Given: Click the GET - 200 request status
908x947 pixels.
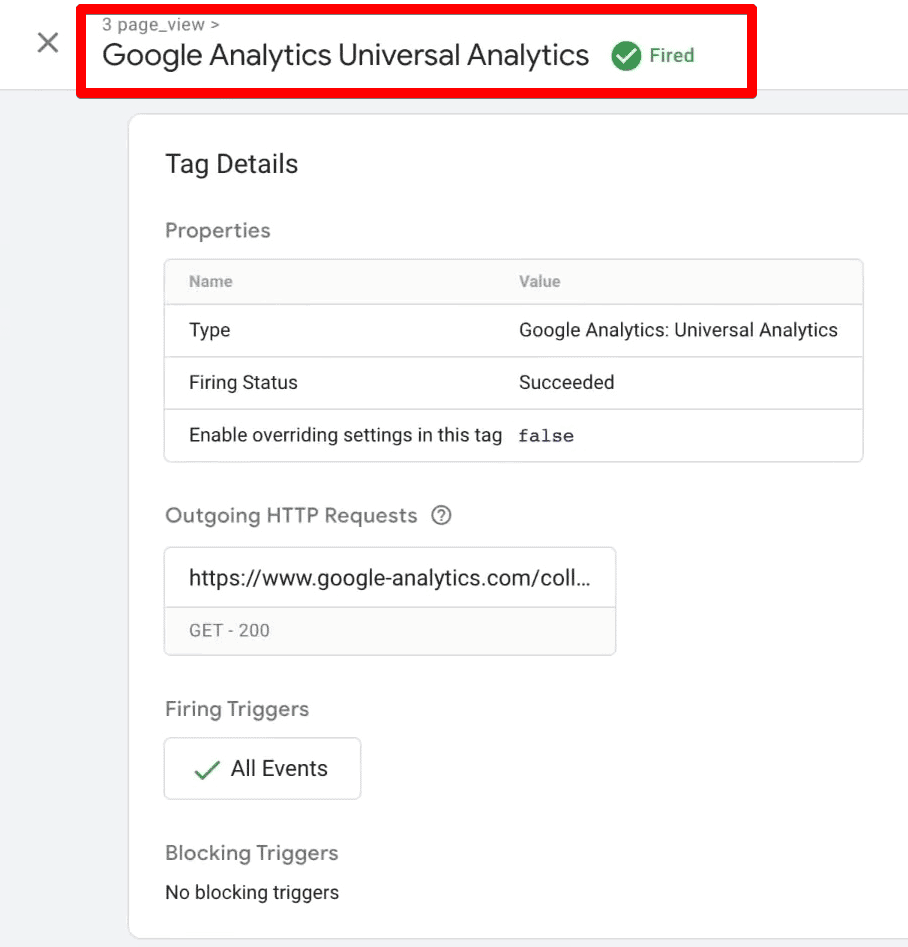Looking at the screenshot, I should (229, 631).
